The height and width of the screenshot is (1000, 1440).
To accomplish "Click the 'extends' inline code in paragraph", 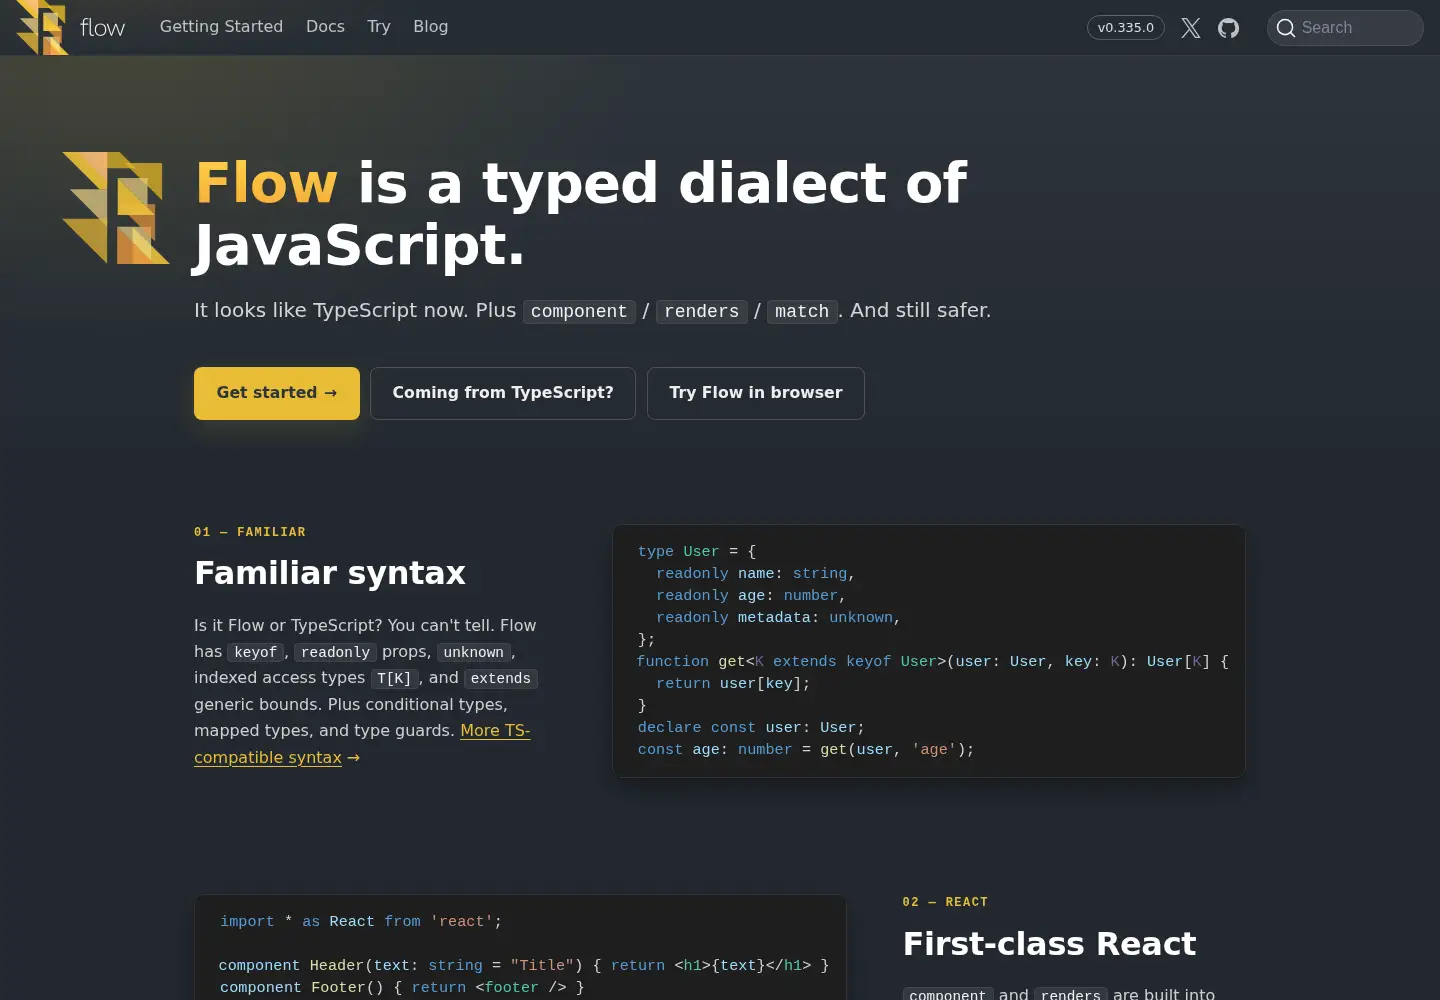I will [x=501, y=678].
